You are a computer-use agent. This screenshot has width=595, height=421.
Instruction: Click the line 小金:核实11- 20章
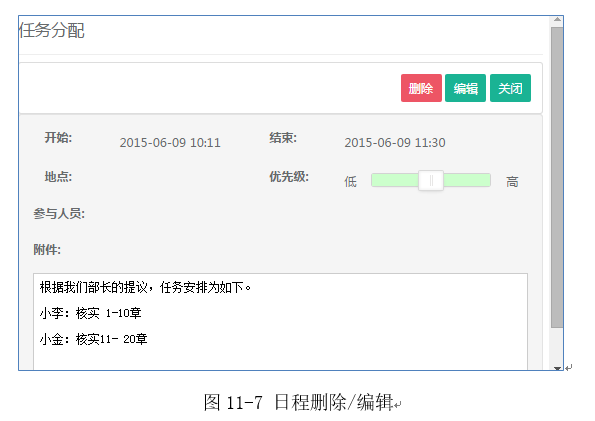(x=93, y=339)
